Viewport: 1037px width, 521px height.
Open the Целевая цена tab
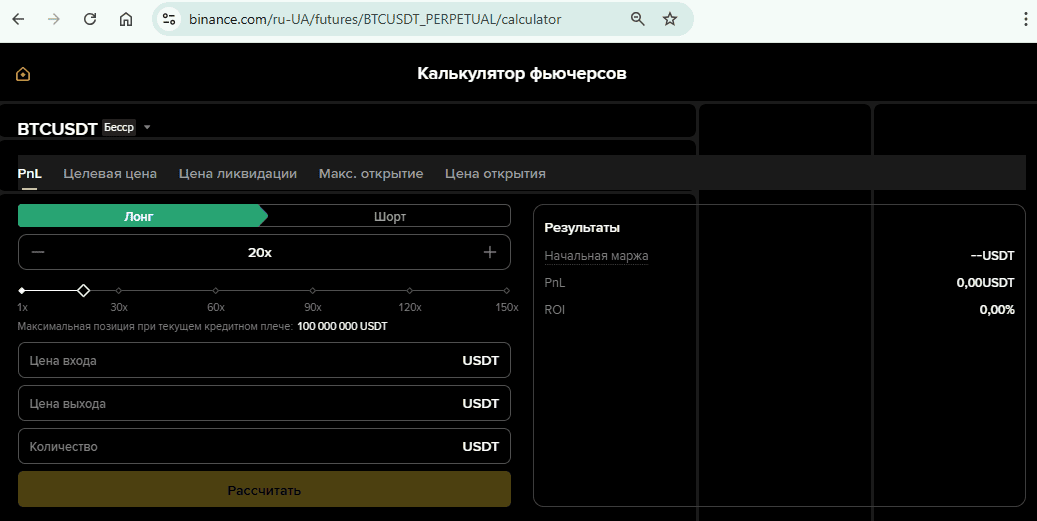tap(110, 174)
